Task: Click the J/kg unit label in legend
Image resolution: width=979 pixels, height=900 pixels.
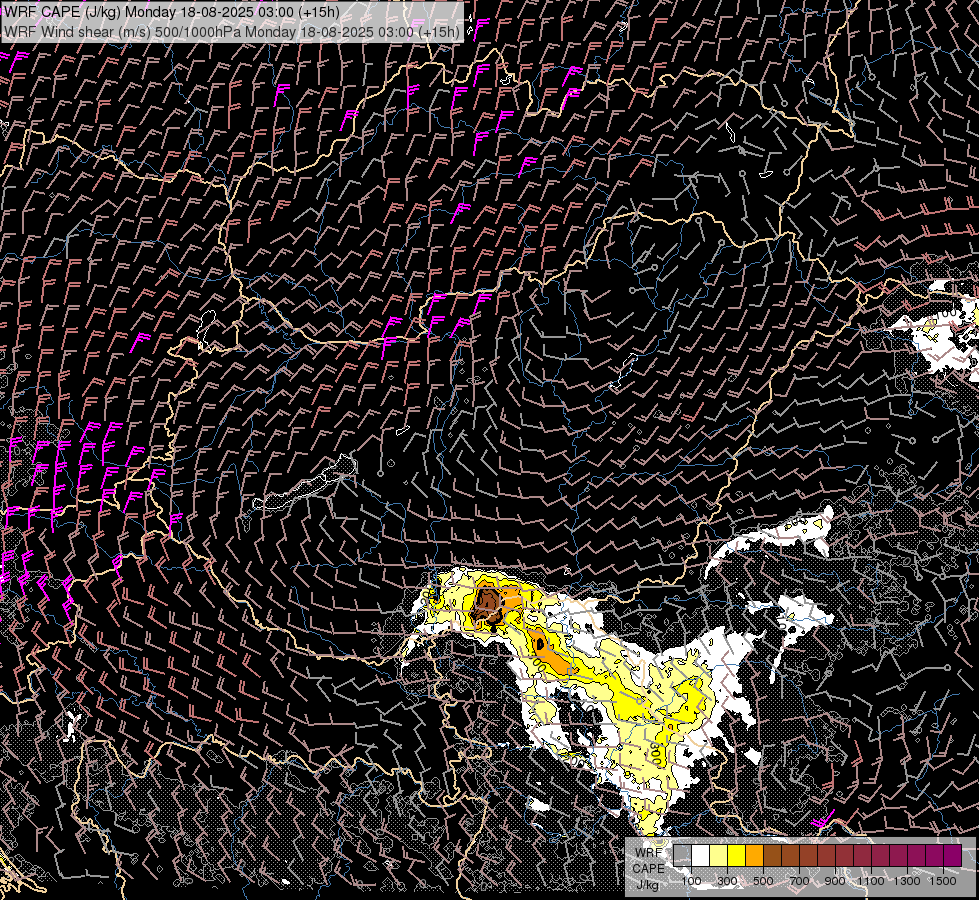Action: tap(648, 885)
